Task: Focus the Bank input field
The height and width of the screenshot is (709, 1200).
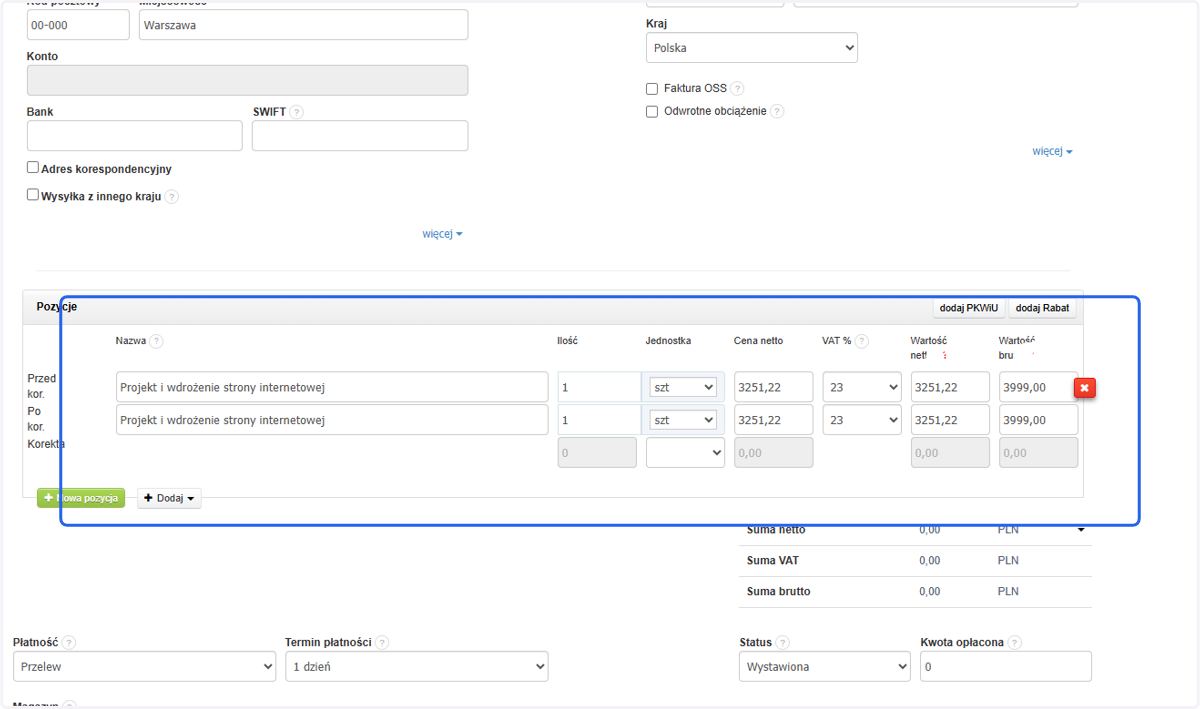Action: pos(135,136)
